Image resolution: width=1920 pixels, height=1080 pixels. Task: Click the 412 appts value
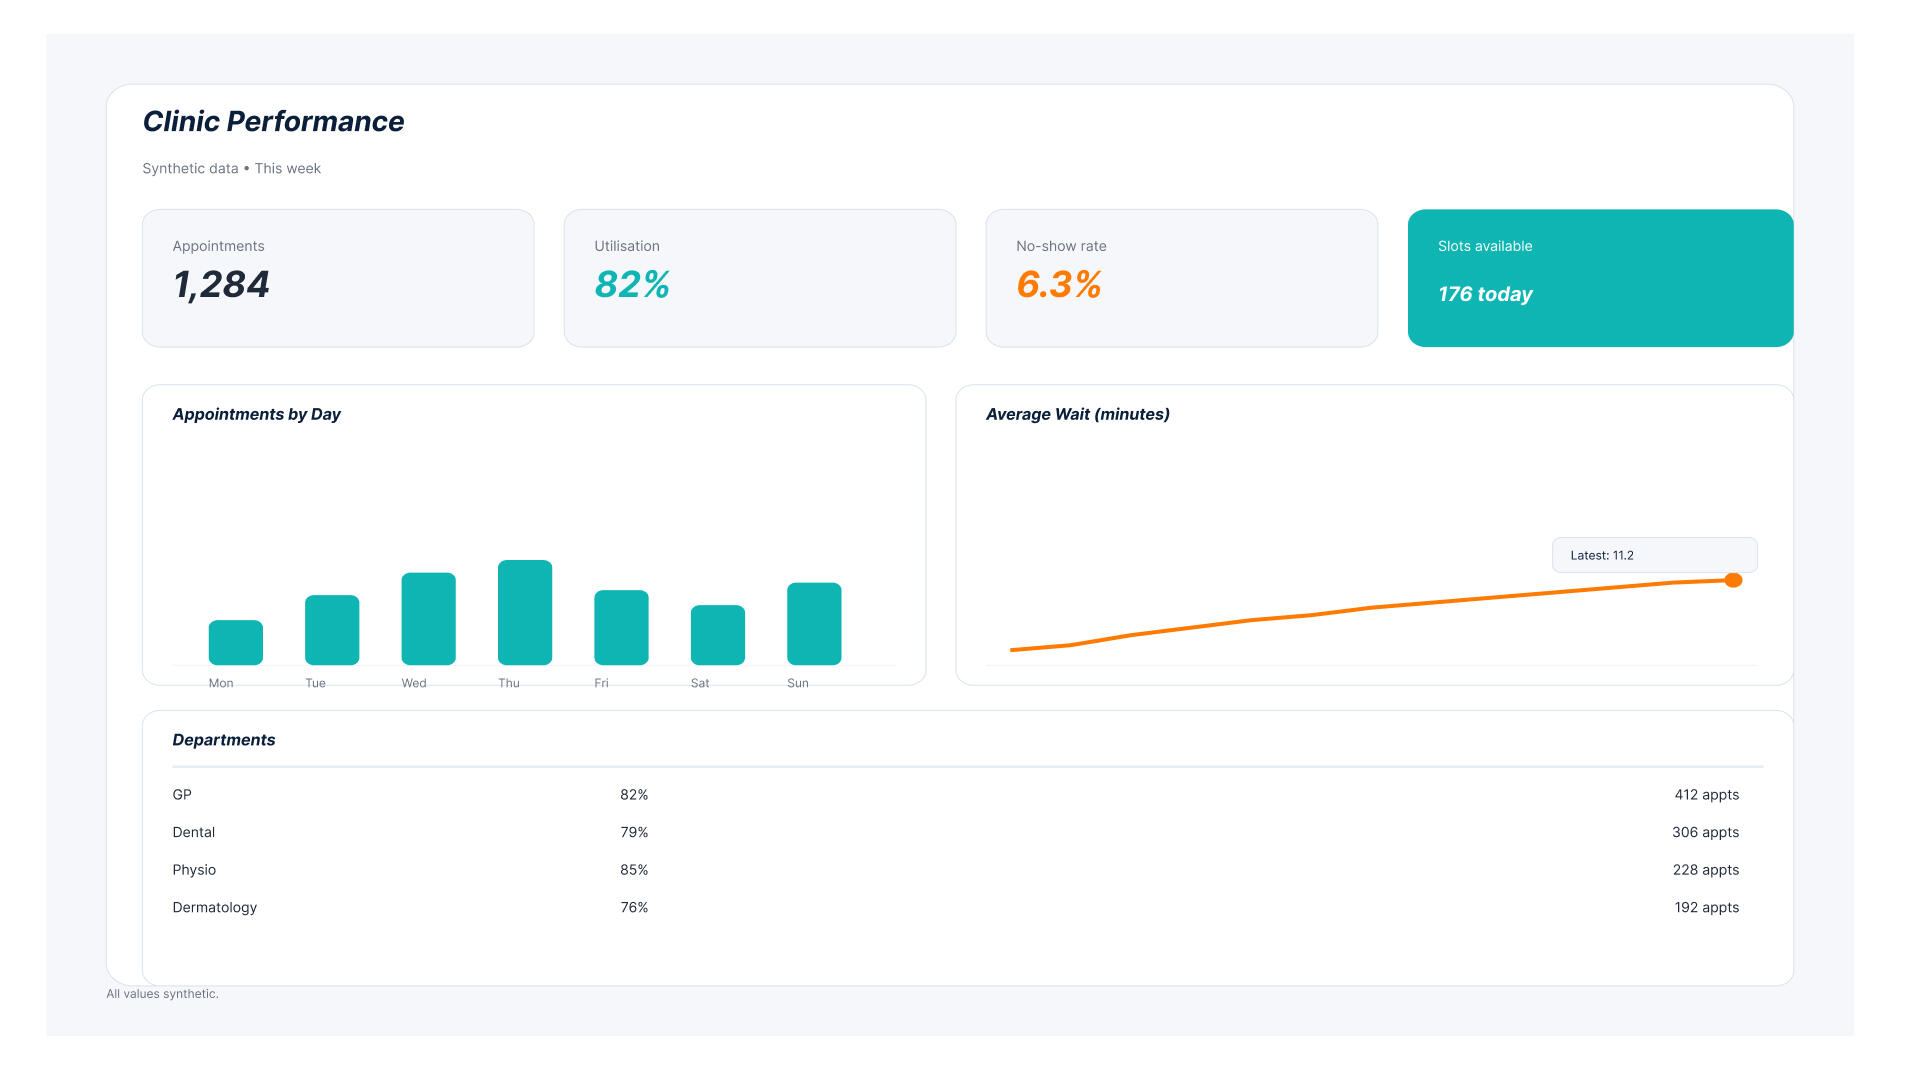point(1706,795)
